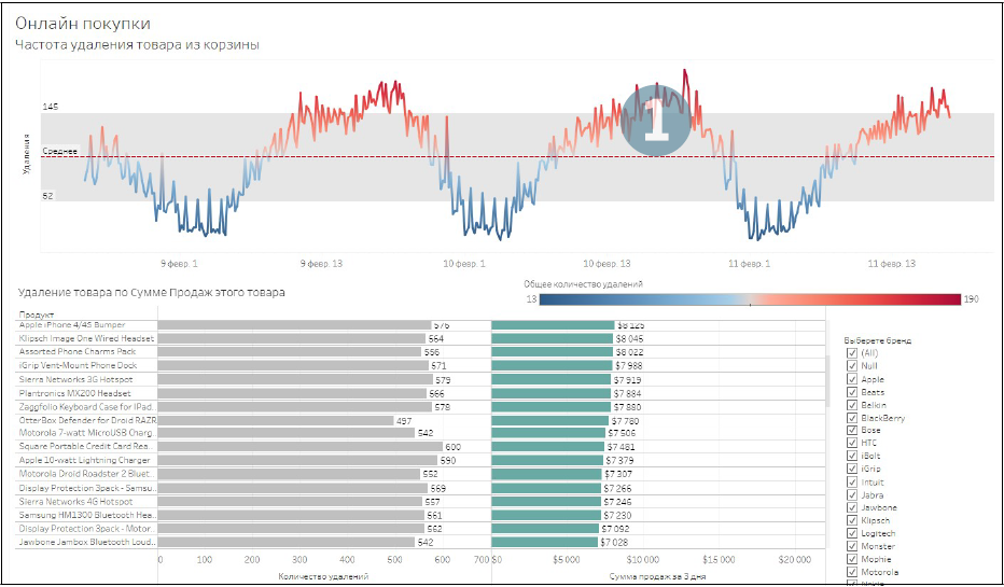Click the Klipsch Image One Wired Headset label

click(x=86, y=339)
